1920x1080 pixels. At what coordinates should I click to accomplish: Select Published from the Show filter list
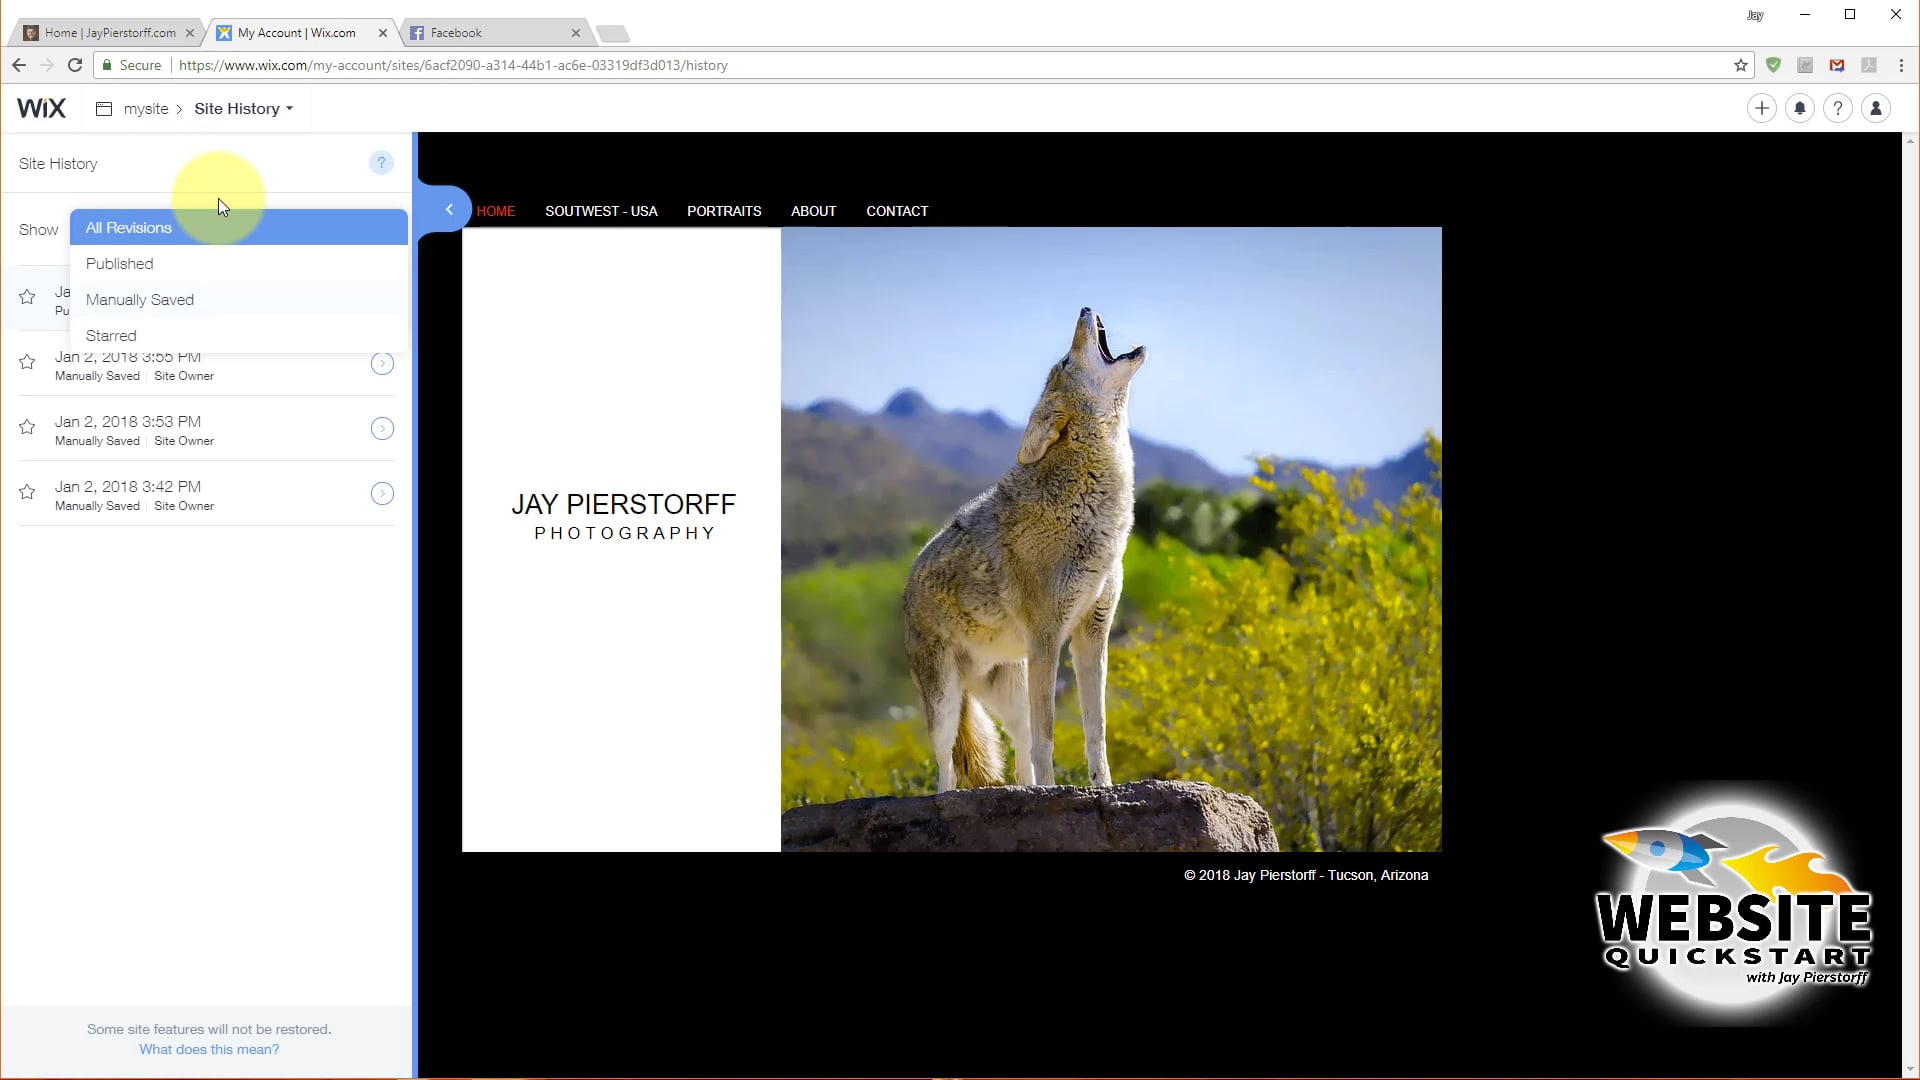coord(119,263)
